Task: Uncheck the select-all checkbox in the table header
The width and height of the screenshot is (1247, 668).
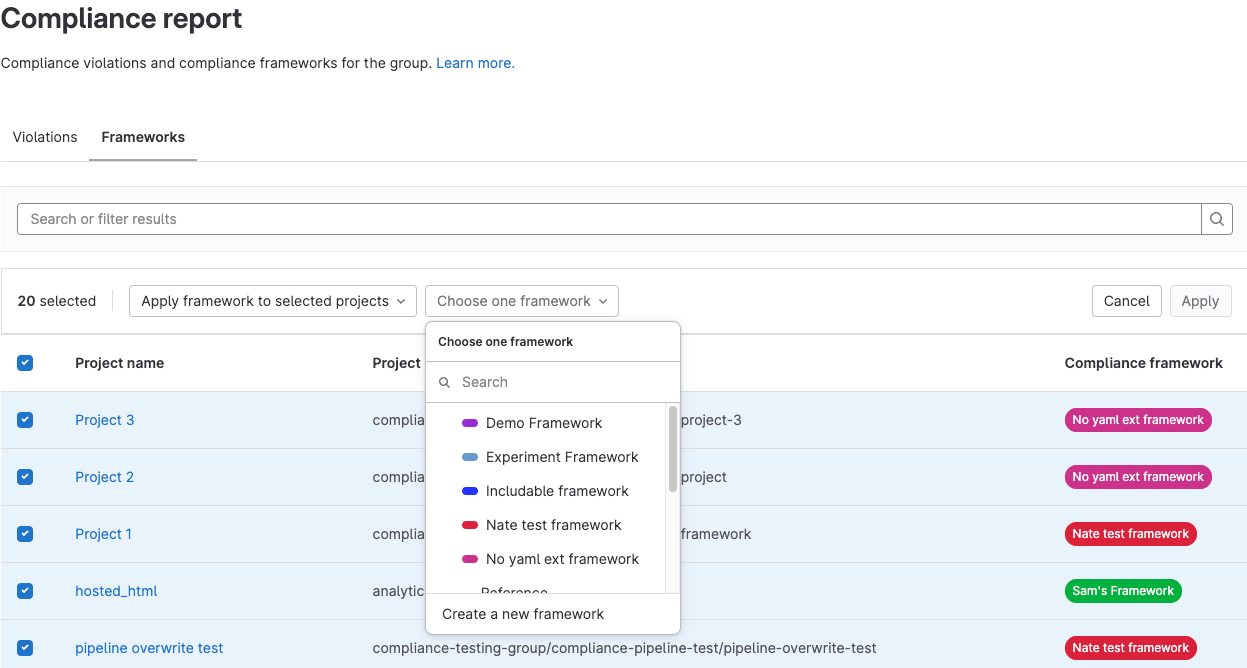Action: (25, 363)
